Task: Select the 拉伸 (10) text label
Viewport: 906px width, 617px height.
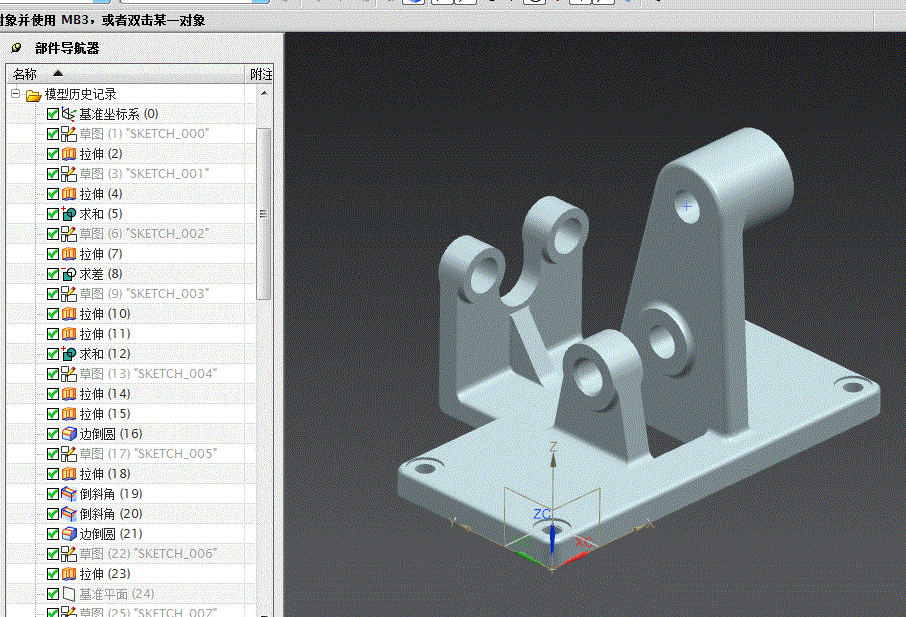Action: [105, 314]
